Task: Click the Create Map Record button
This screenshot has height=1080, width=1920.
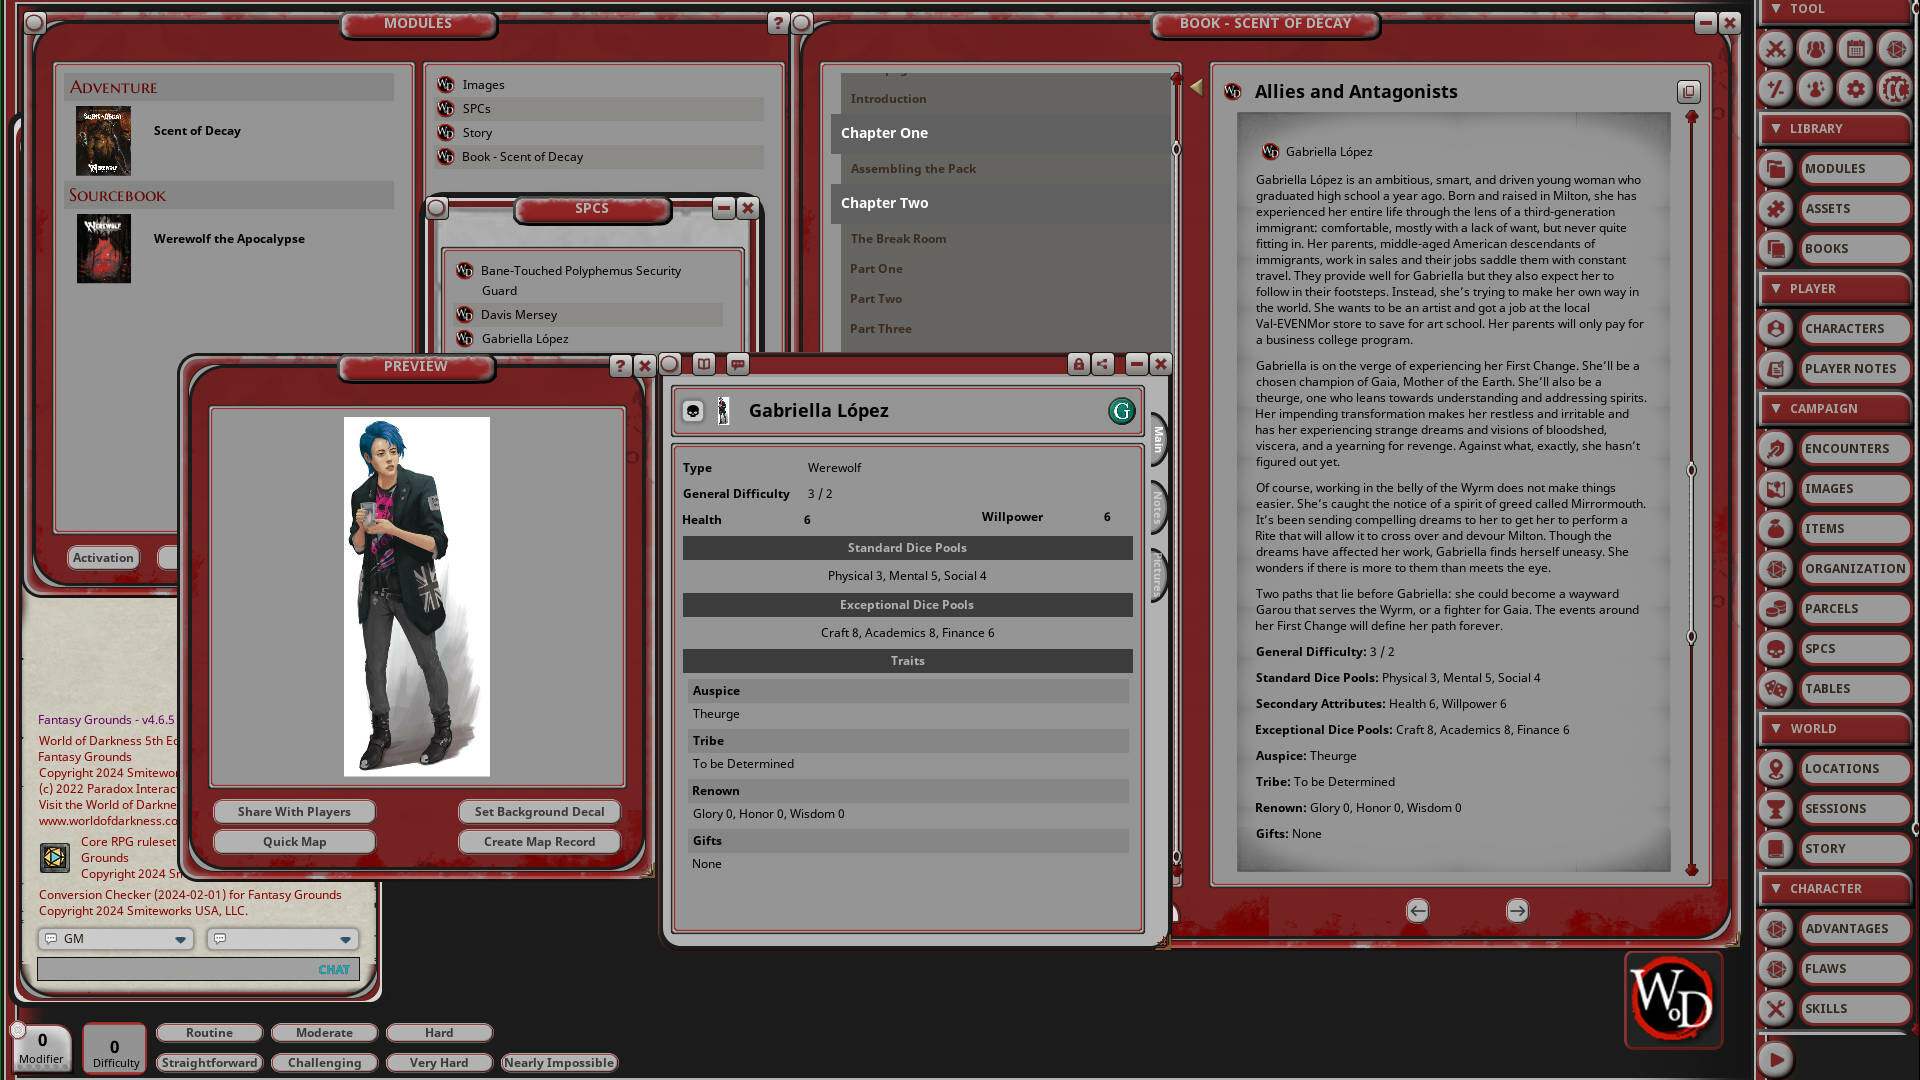Action: click(538, 841)
